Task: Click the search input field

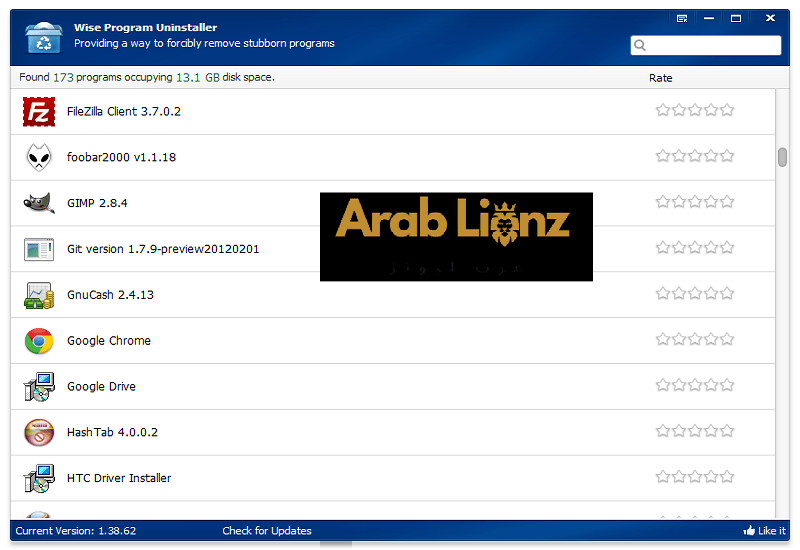Action: [706, 45]
